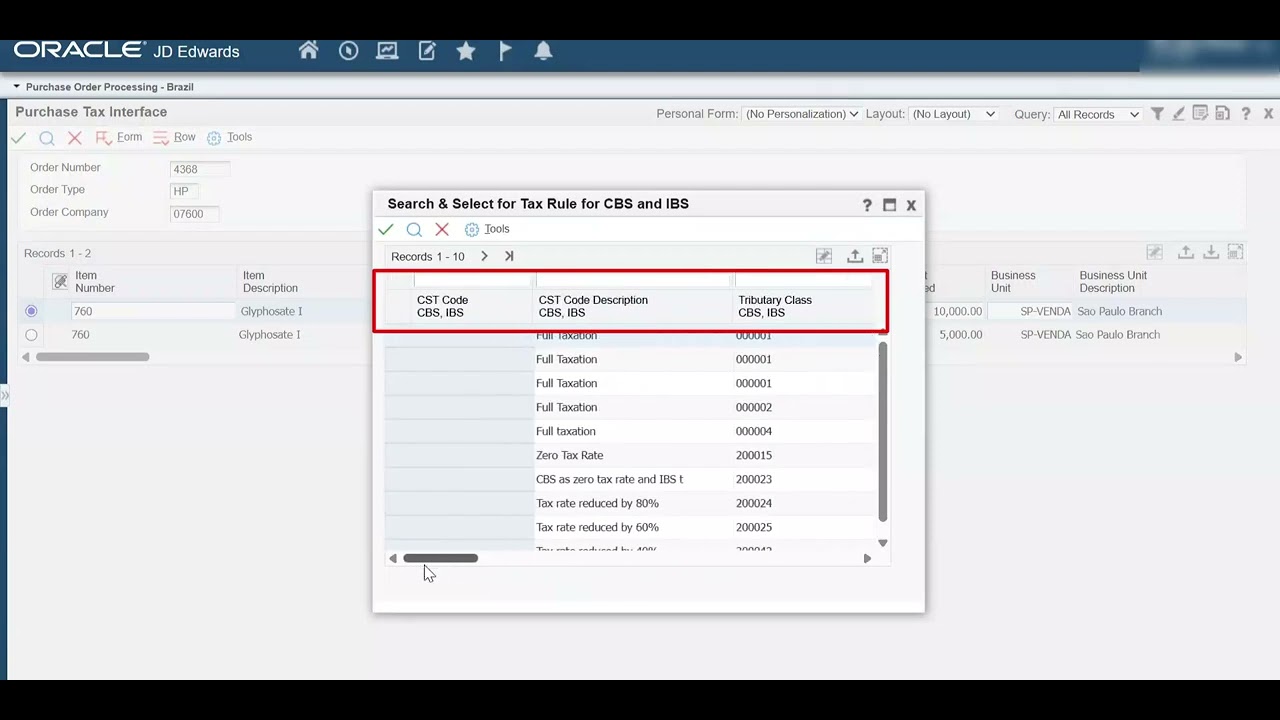Screen dimensions: 1280x720
Task: Collapse Purchase Order Processing - Brazil breadcrumb
Action: click(17, 87)
